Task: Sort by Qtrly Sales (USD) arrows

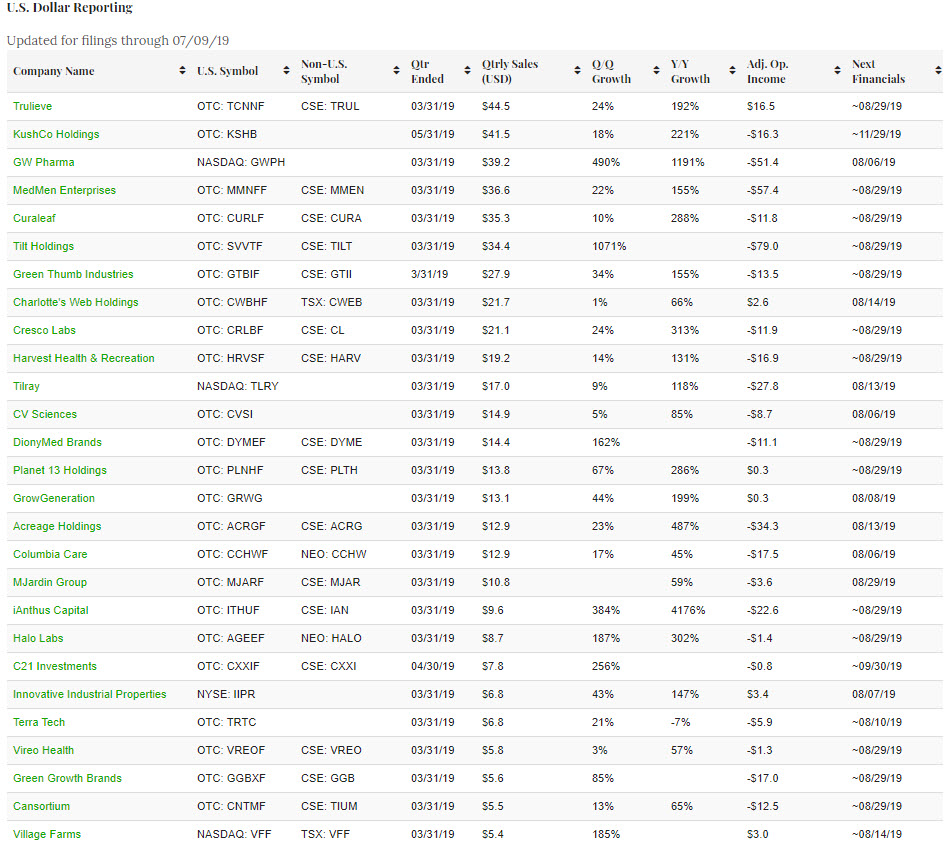Action: pos(577,71)
